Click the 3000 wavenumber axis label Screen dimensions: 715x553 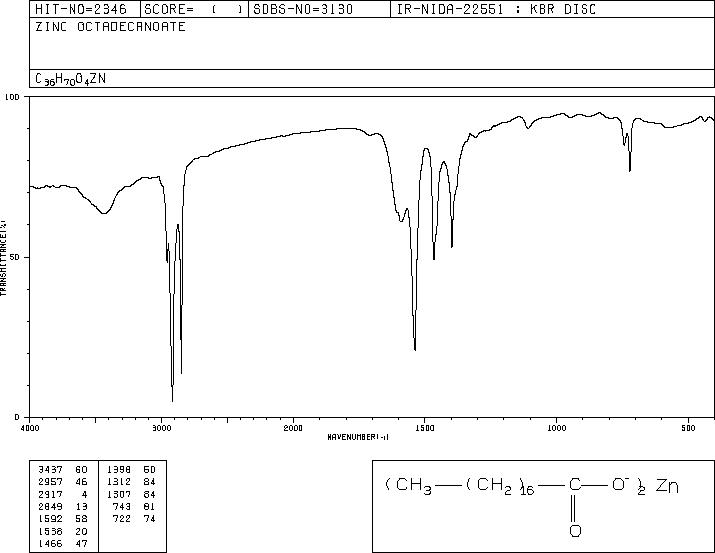point(161,428)
